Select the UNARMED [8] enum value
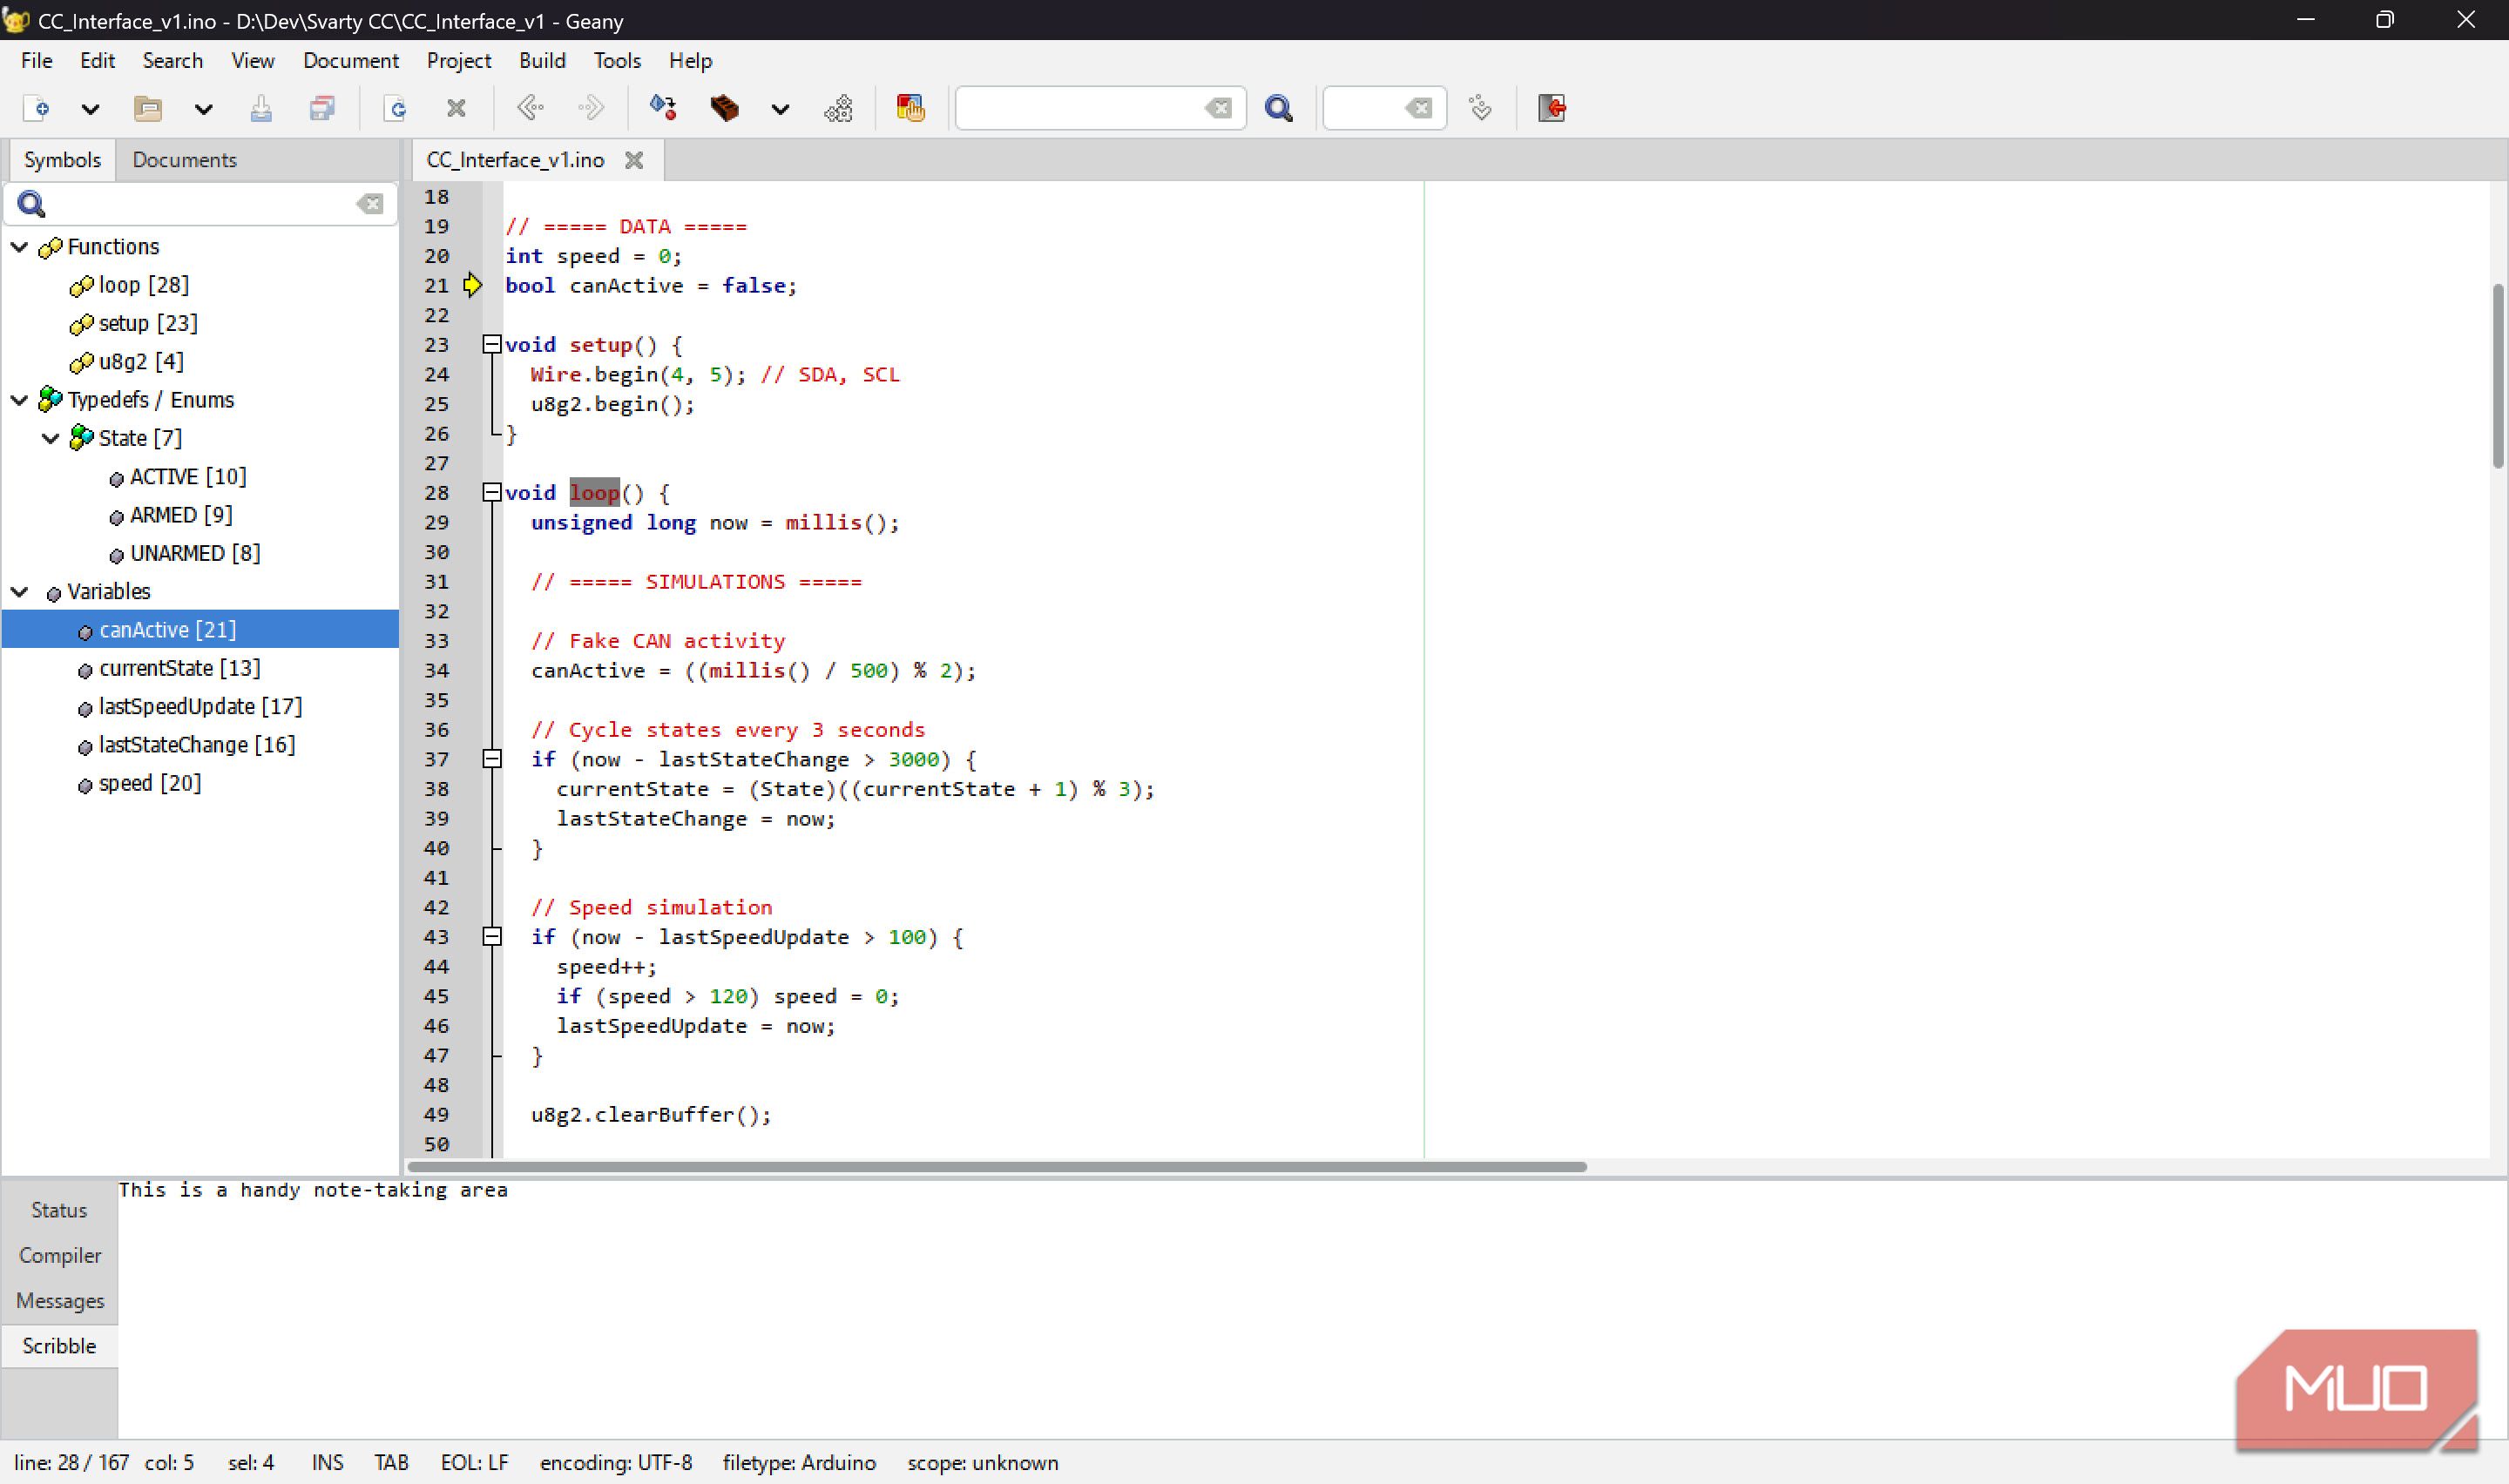 194,553
